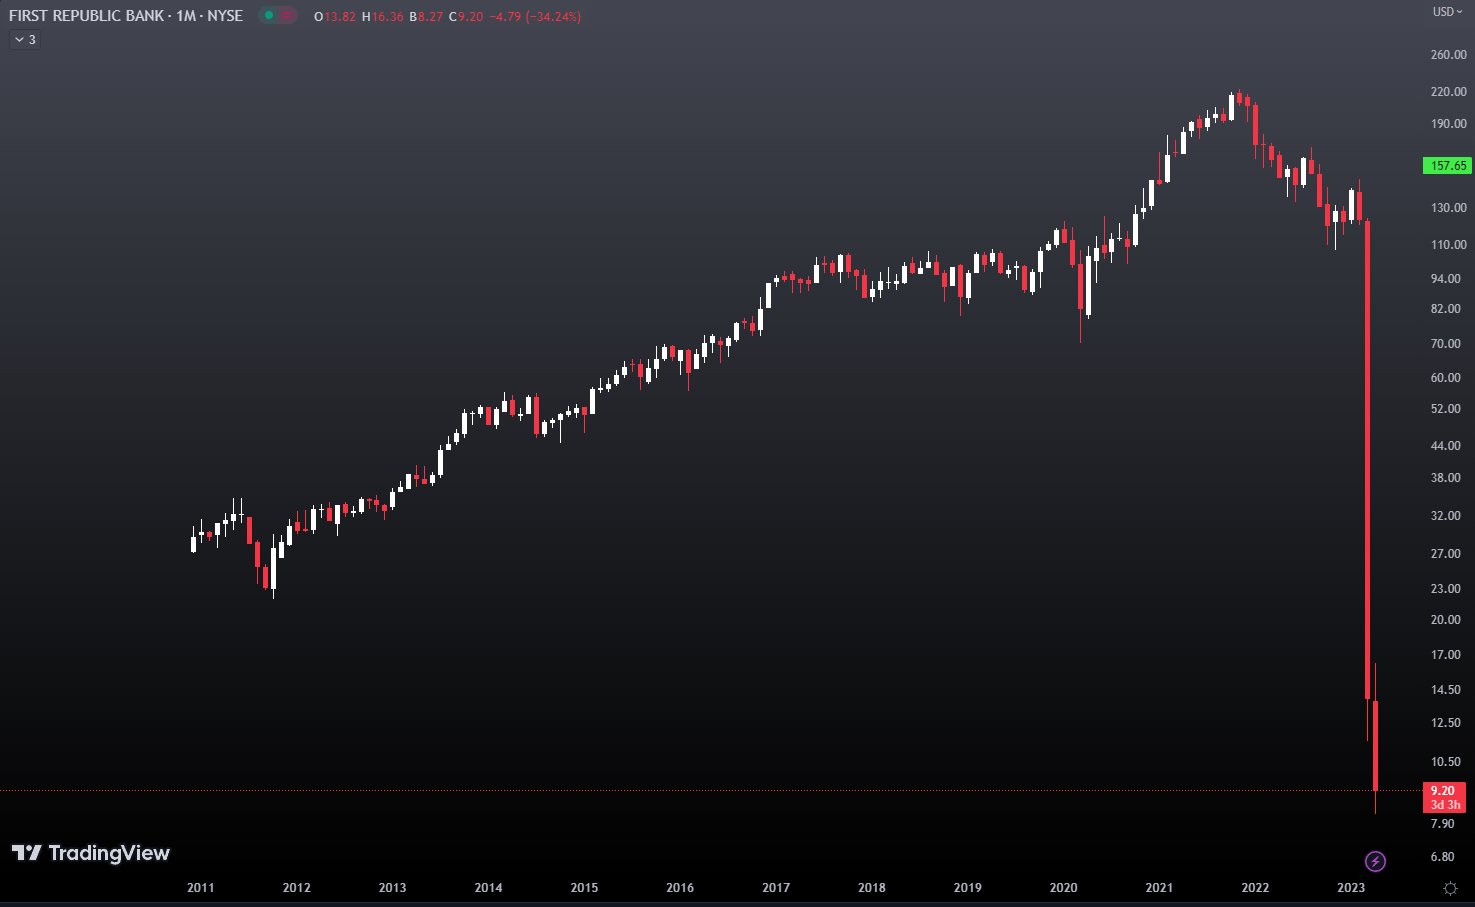
Task: Click the 2012 time axis label
Action: [x=297, y=888]
